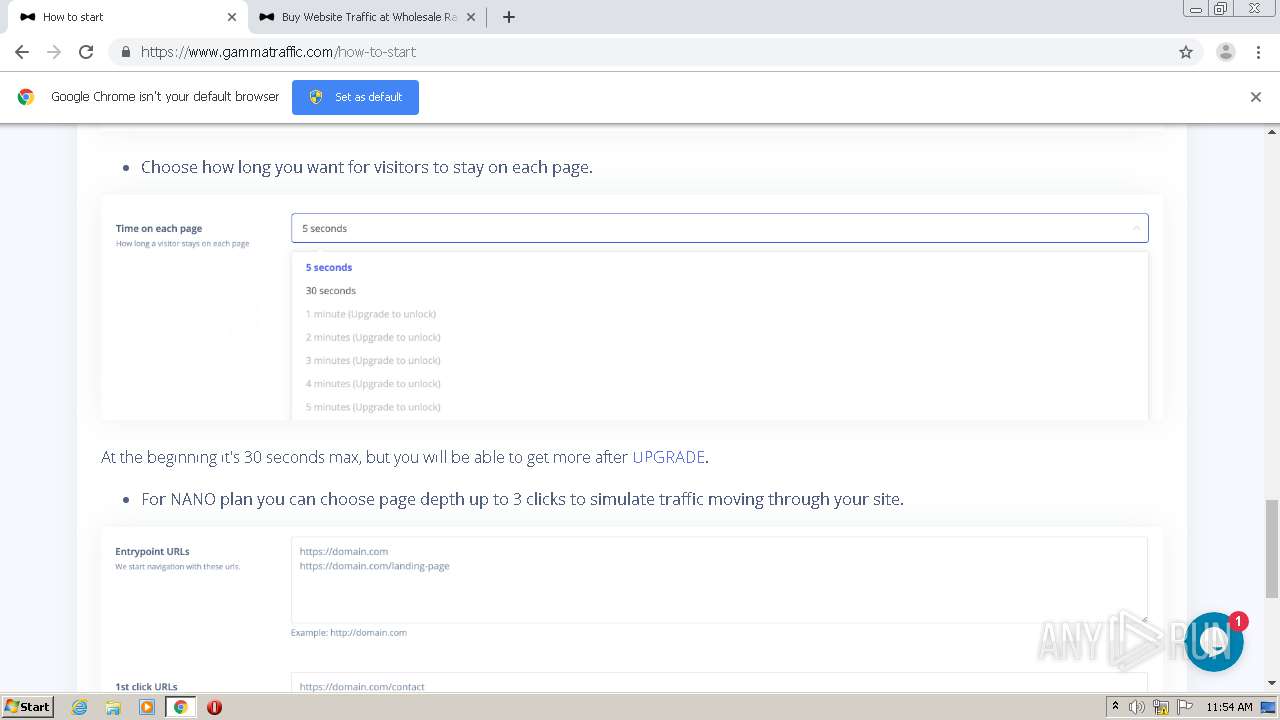Choose '4 minutes (Upgrade to unlock)' option
This screenshot has width=1280, height=720.
point(373,384)
